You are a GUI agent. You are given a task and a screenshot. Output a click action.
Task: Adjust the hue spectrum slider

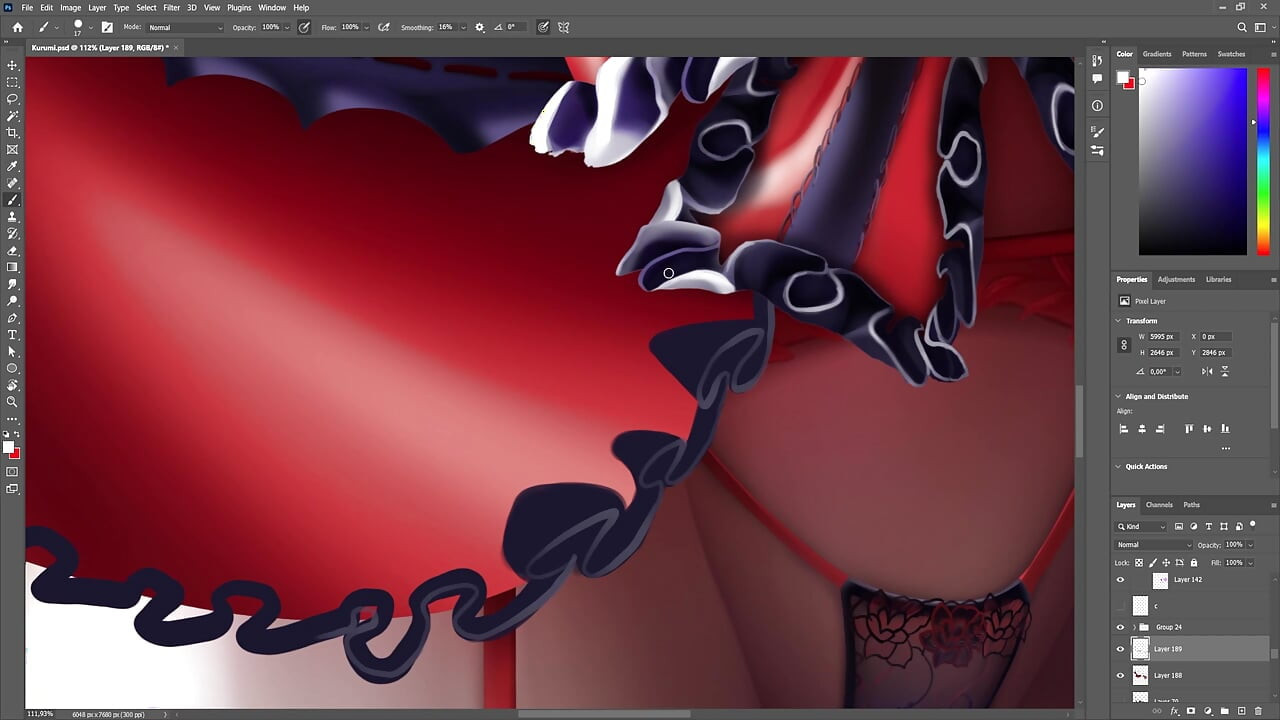point(1263,161)
